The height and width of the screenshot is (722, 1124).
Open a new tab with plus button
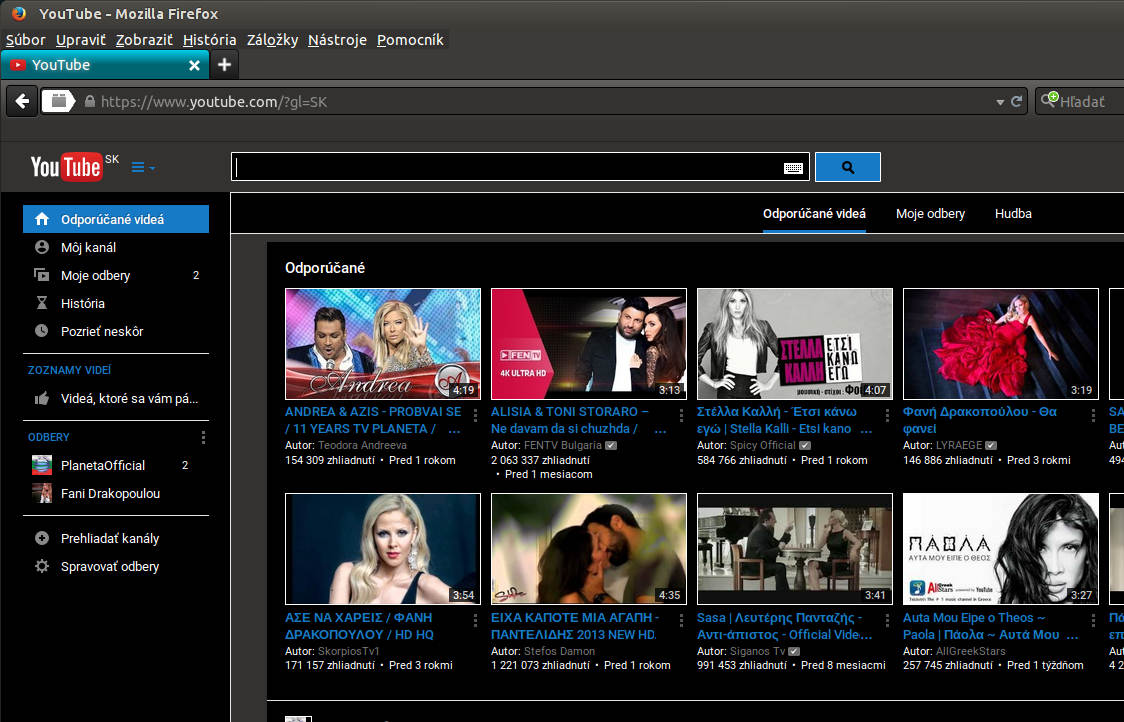224,65
